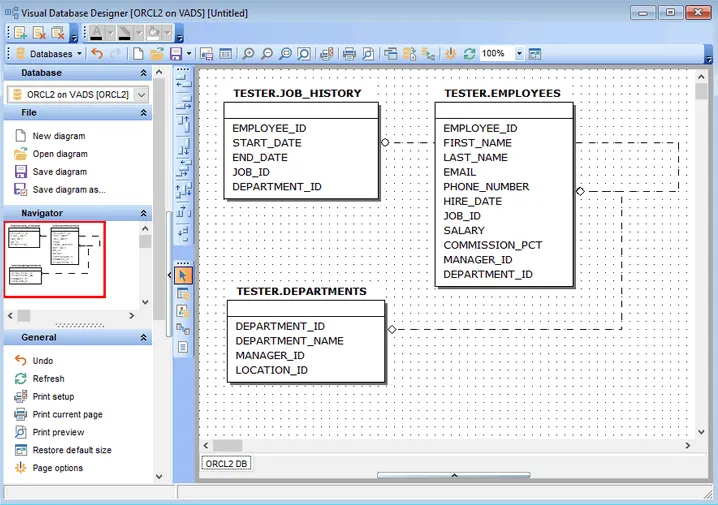
Task: Select the pointer arrow tool in palette
Action: (183, 275)
